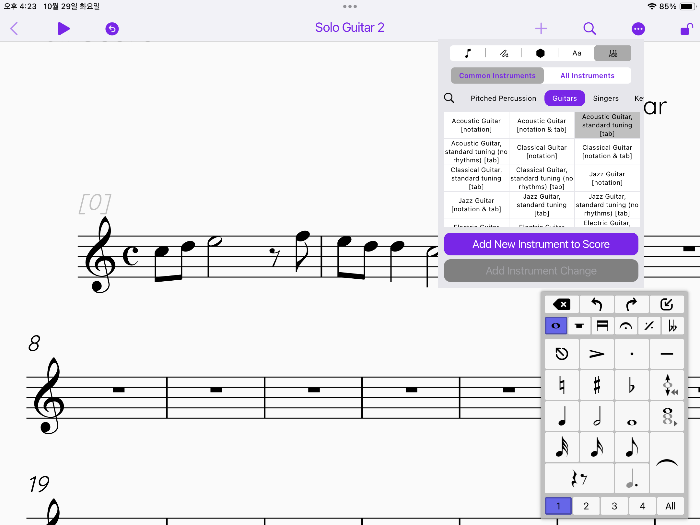The image size is (700, 525).
Task: Select Jazz Guitar [notation & tab]
Action: pos(476,204)
